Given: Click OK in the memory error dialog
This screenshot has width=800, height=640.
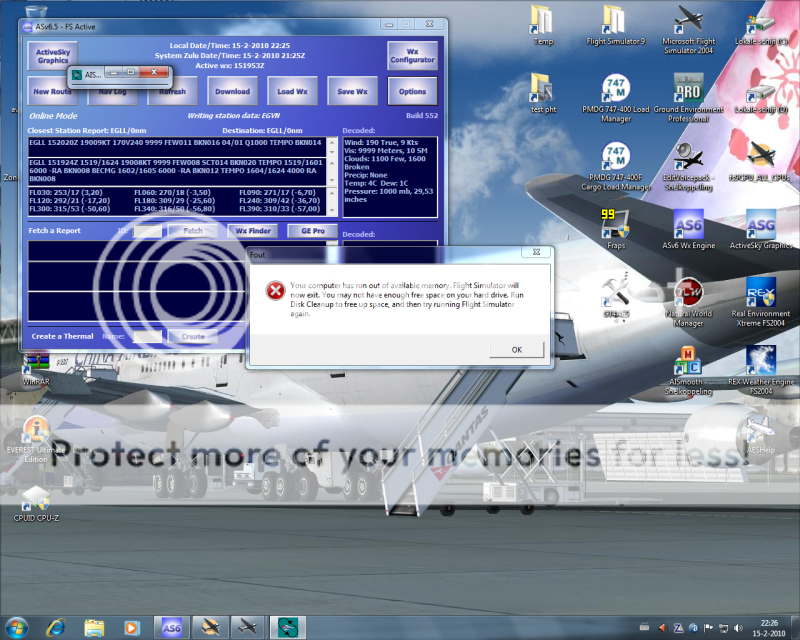Looking at the screenshot, I should click(516, 349).
